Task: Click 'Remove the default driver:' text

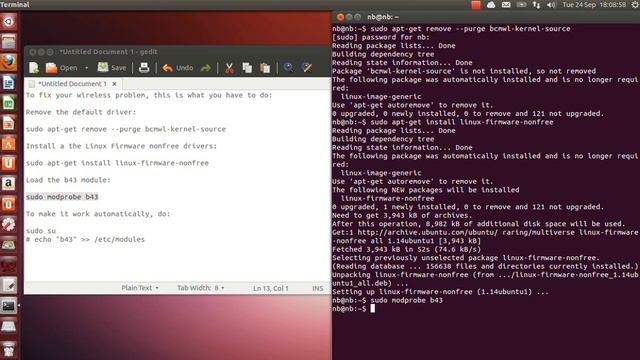Action: coord(81,112)
